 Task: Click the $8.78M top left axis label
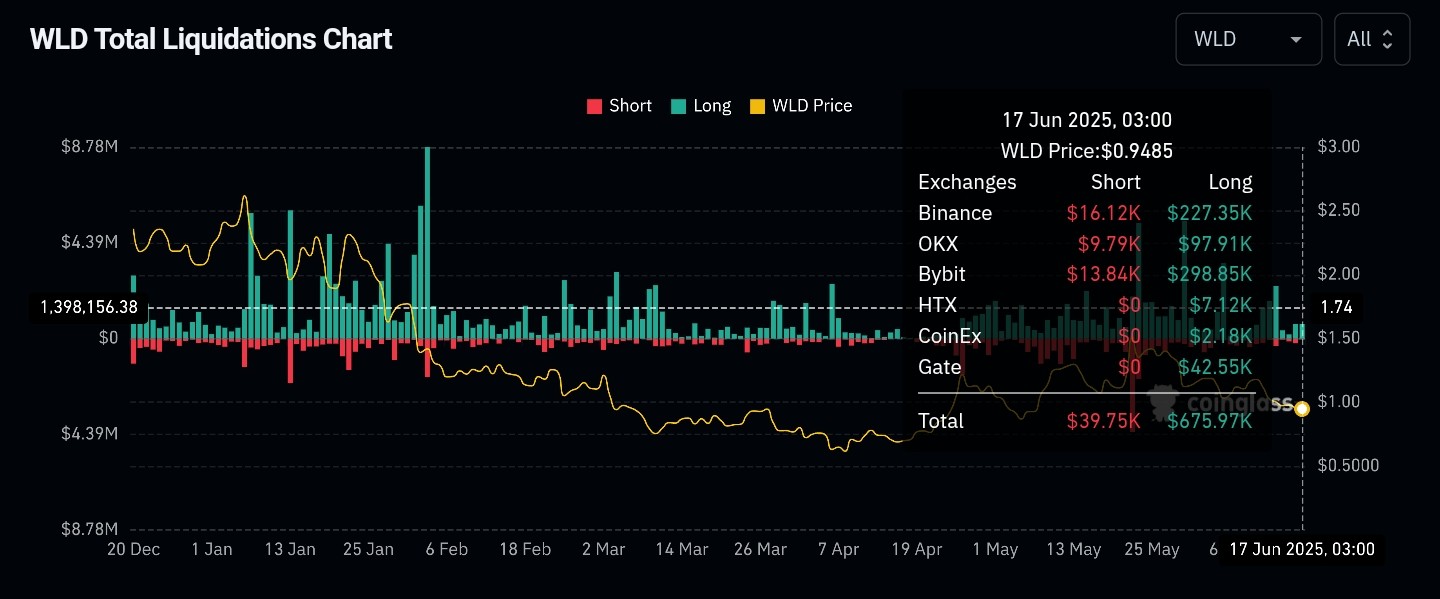90,147
